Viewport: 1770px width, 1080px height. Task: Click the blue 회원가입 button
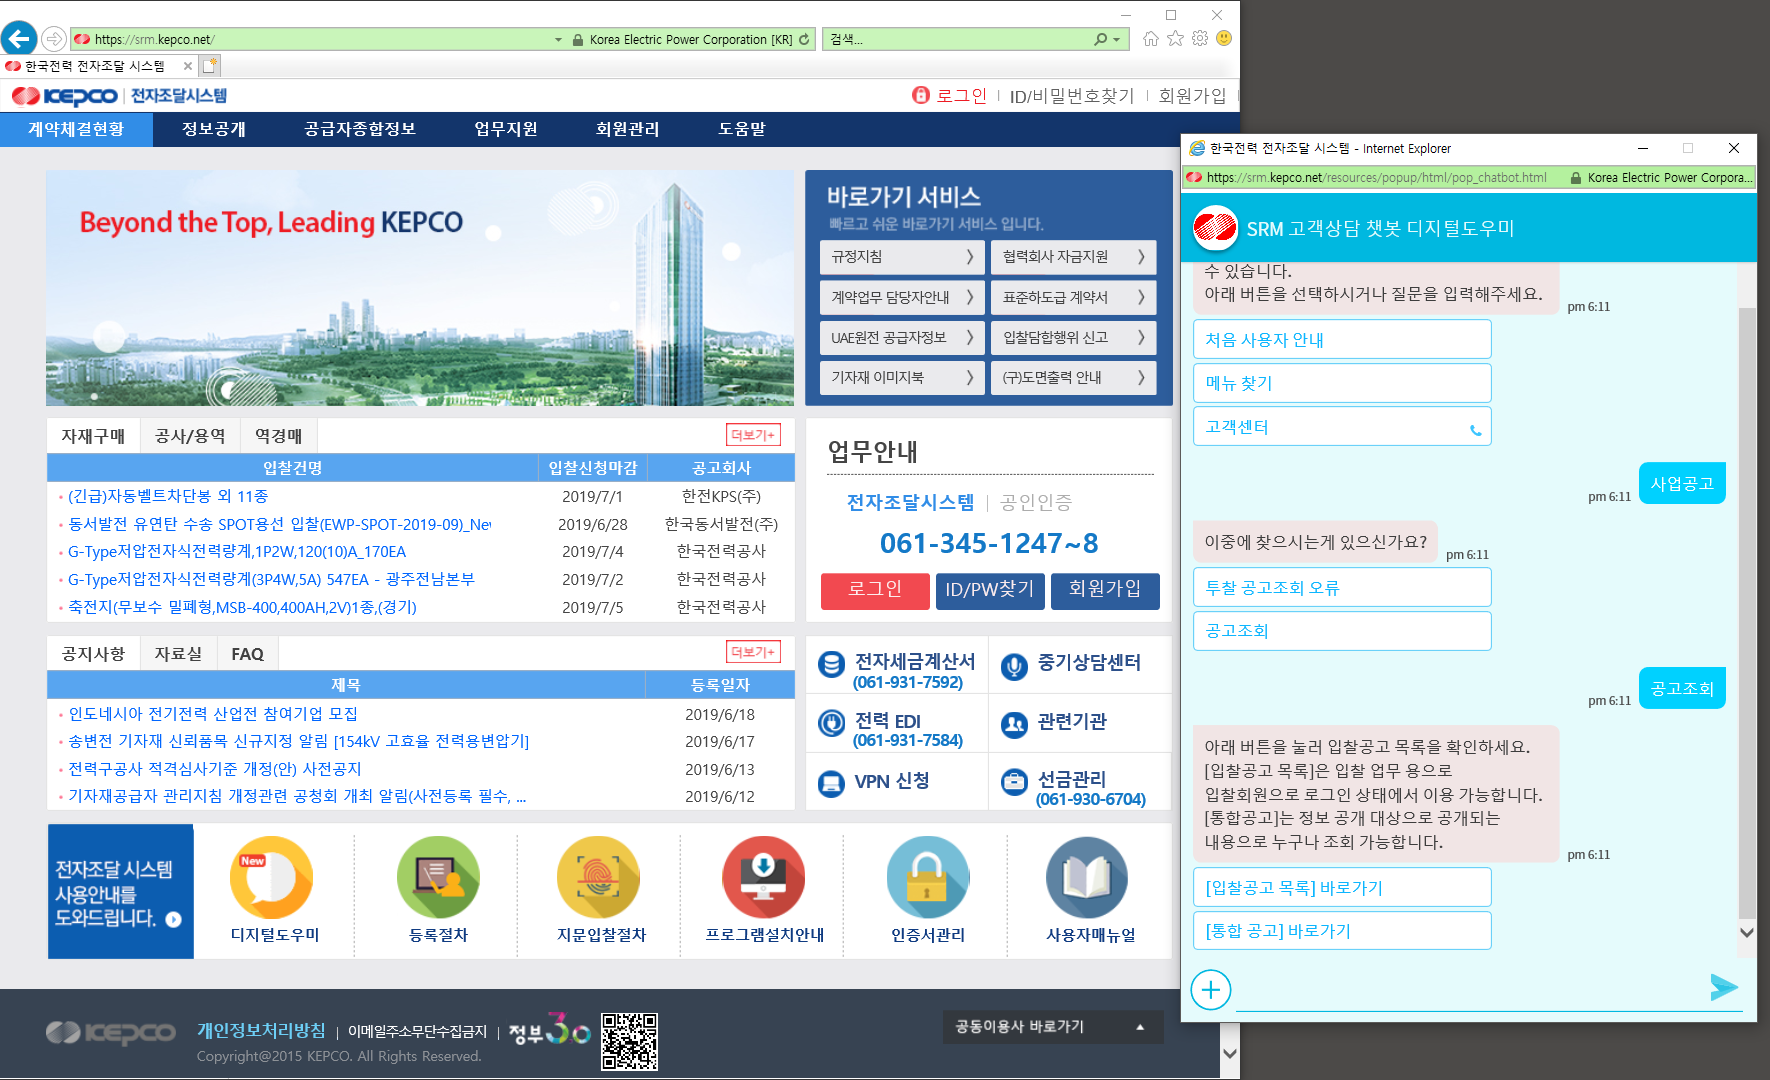click(x=1105, y=590)
